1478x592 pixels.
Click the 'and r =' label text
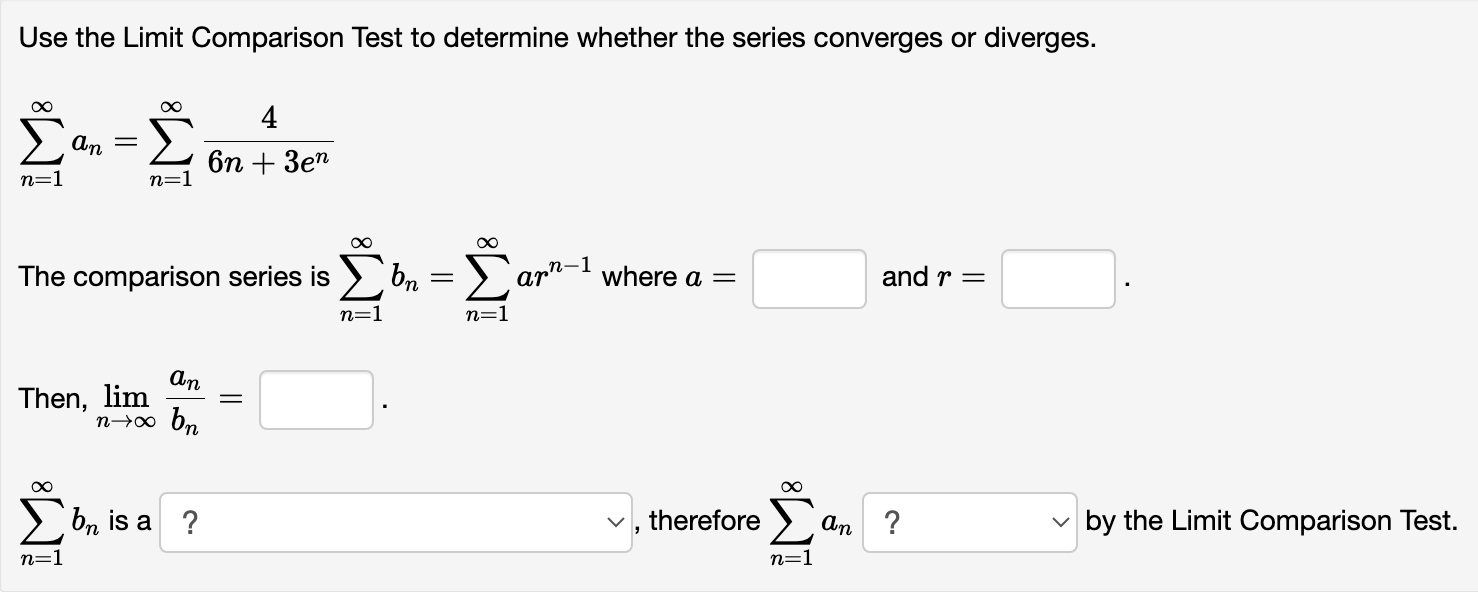pyautogui.click(x=932, y=277)
